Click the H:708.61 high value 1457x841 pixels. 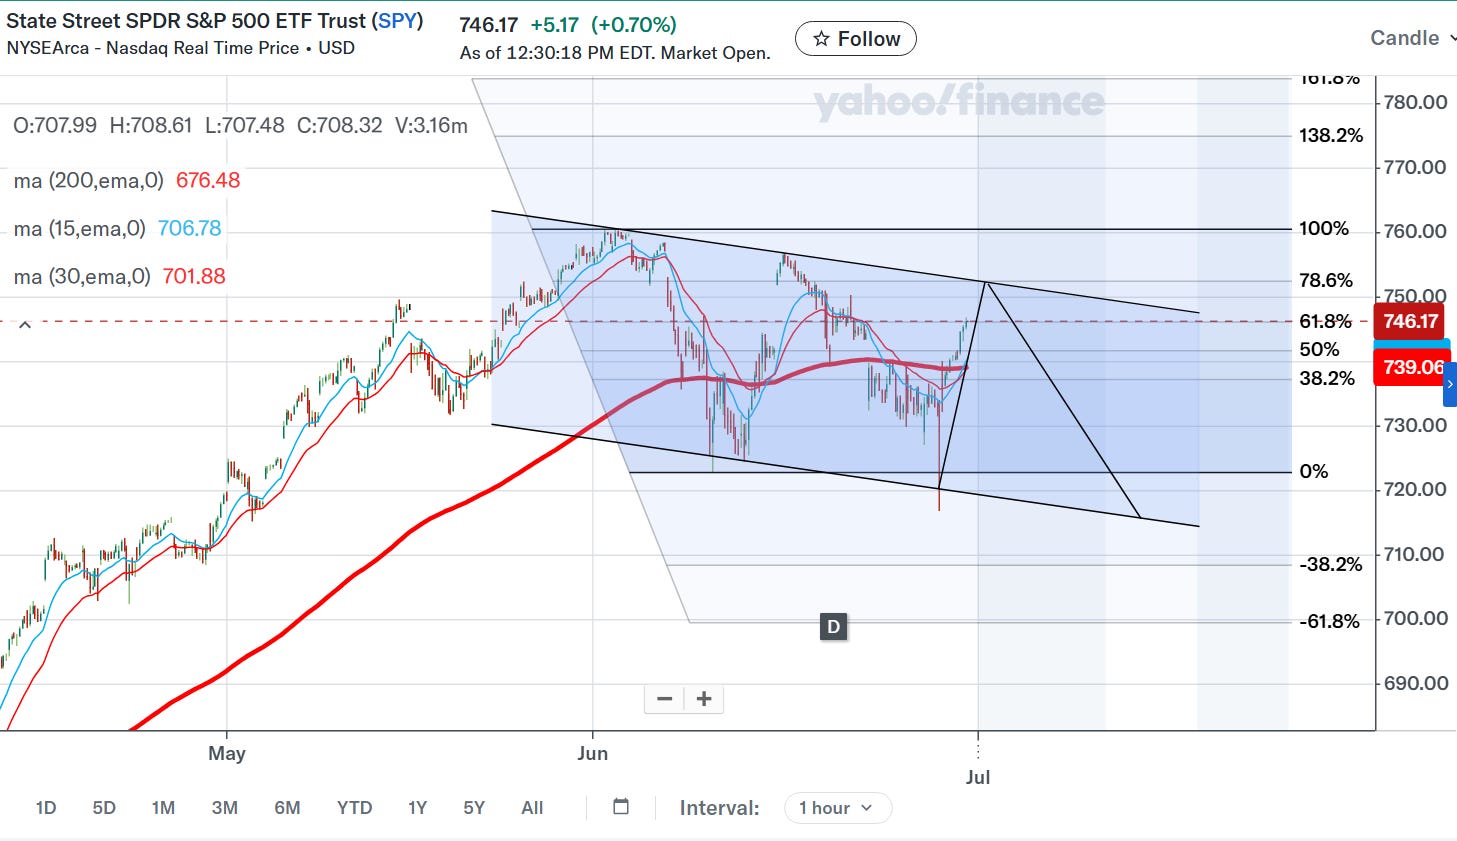[150, 126]
